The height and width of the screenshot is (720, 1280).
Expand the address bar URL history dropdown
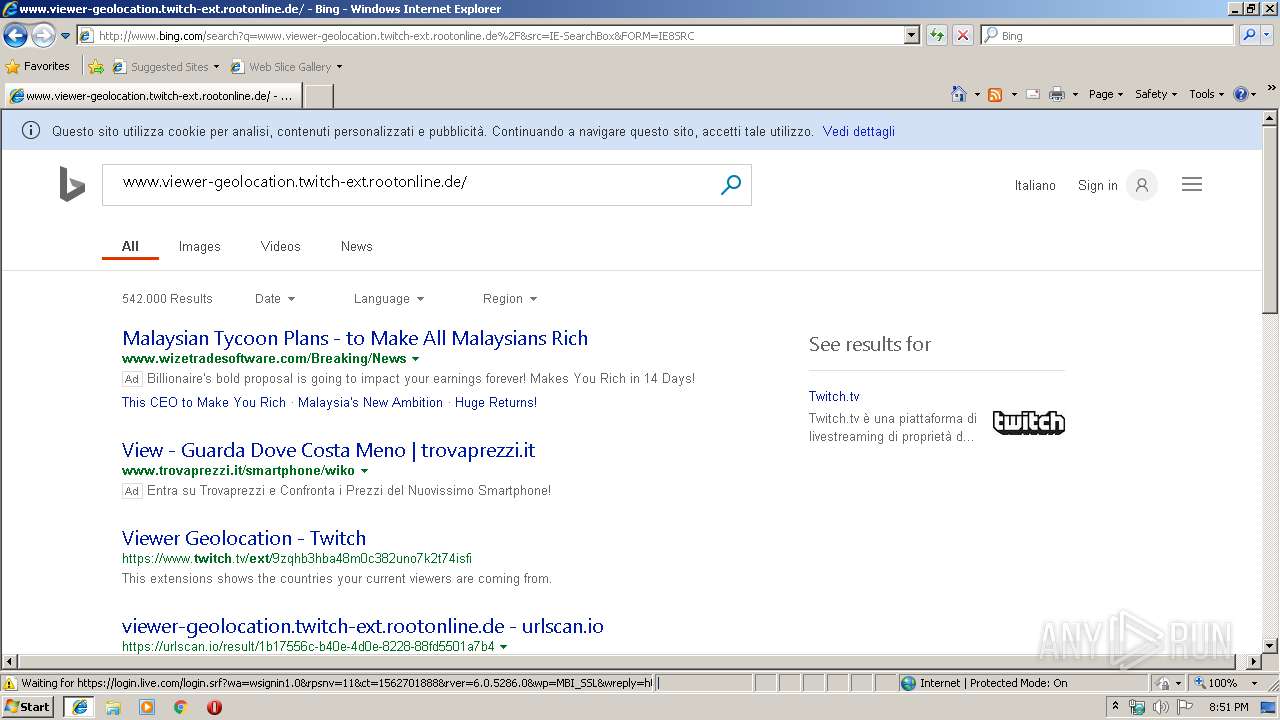911,35
